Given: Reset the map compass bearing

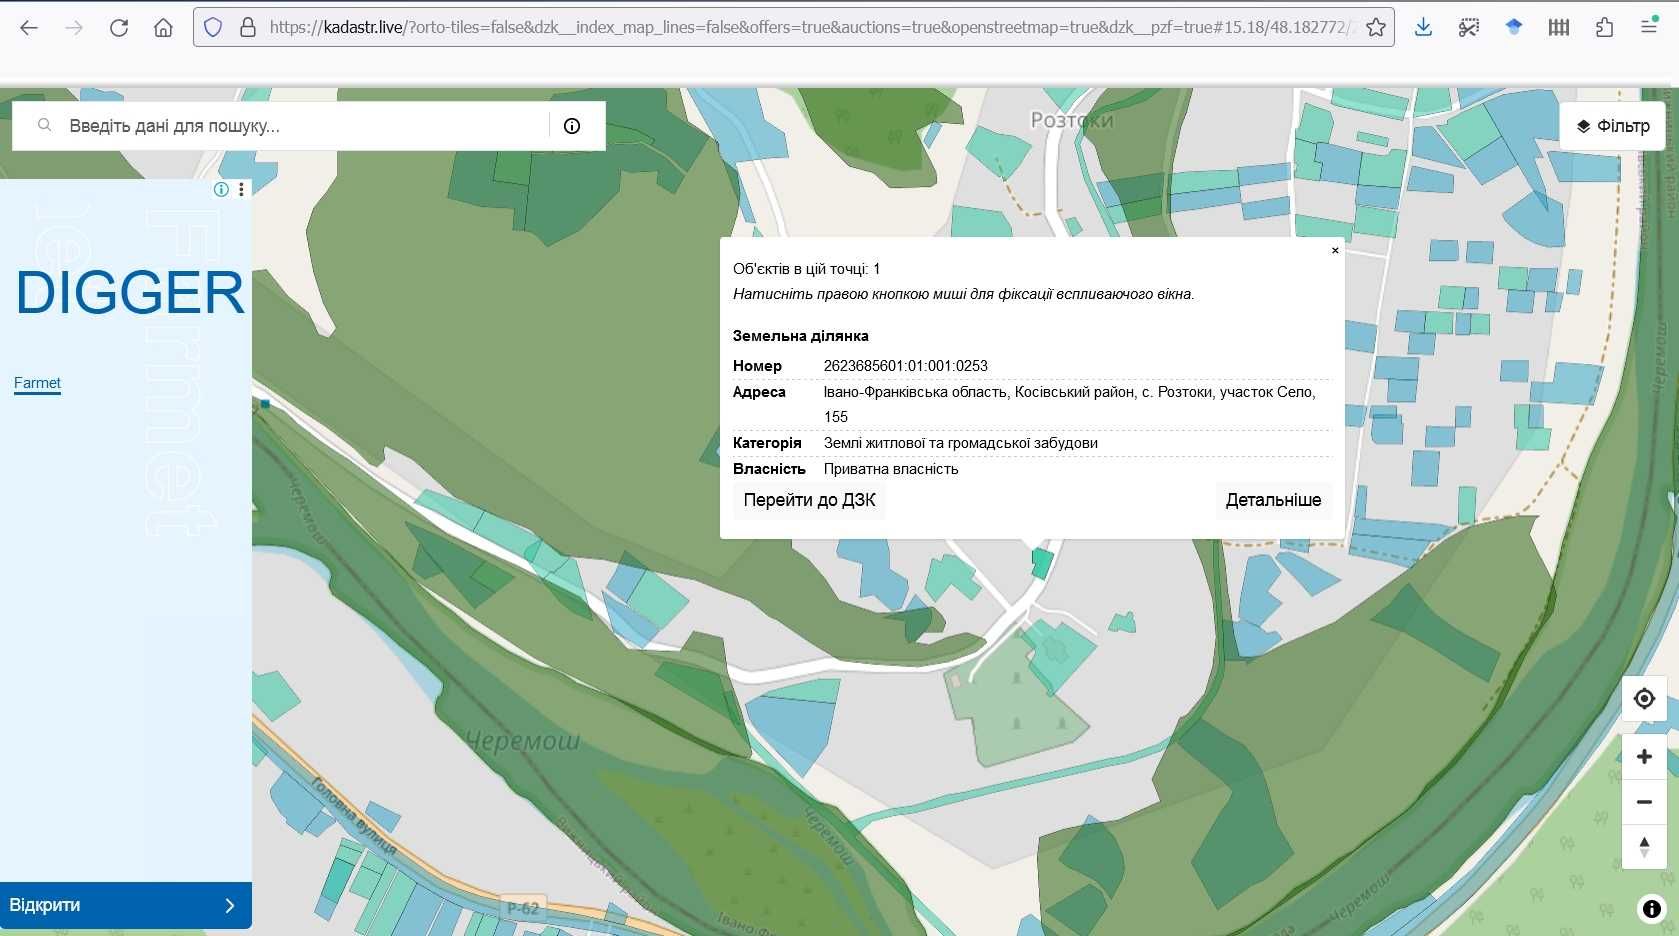Looking at the screenshot, I should [x=1644, y=847].
